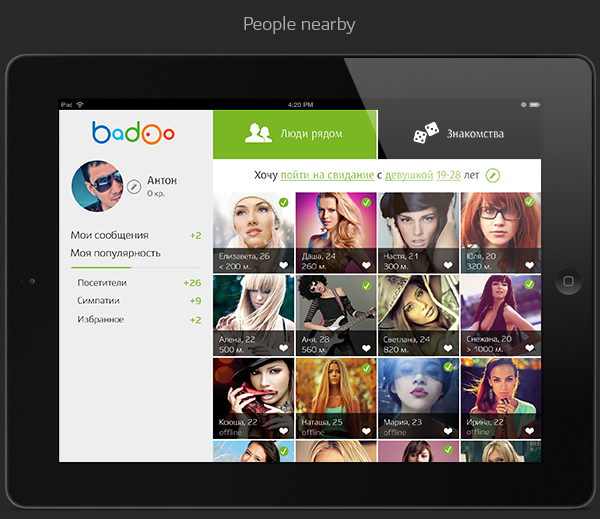Image resolution: width=600 pixels, height=519 pixels.
Task: Click the +26 visitors counter
Action: coord(192,283)
